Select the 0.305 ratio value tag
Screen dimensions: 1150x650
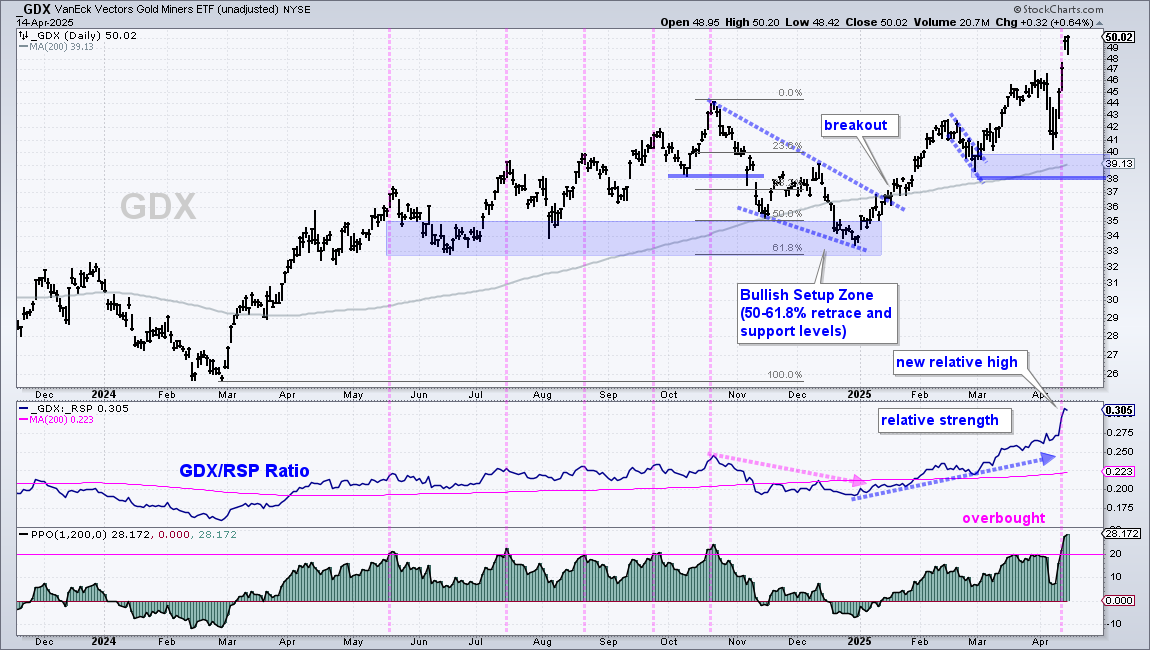[x=1118, y=410]
